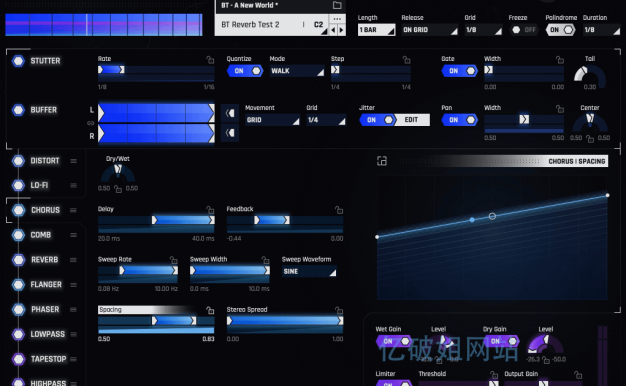Click the BT - A New World bank title
The height and width of the screenshot is (386, 626).
coord(250,5)
